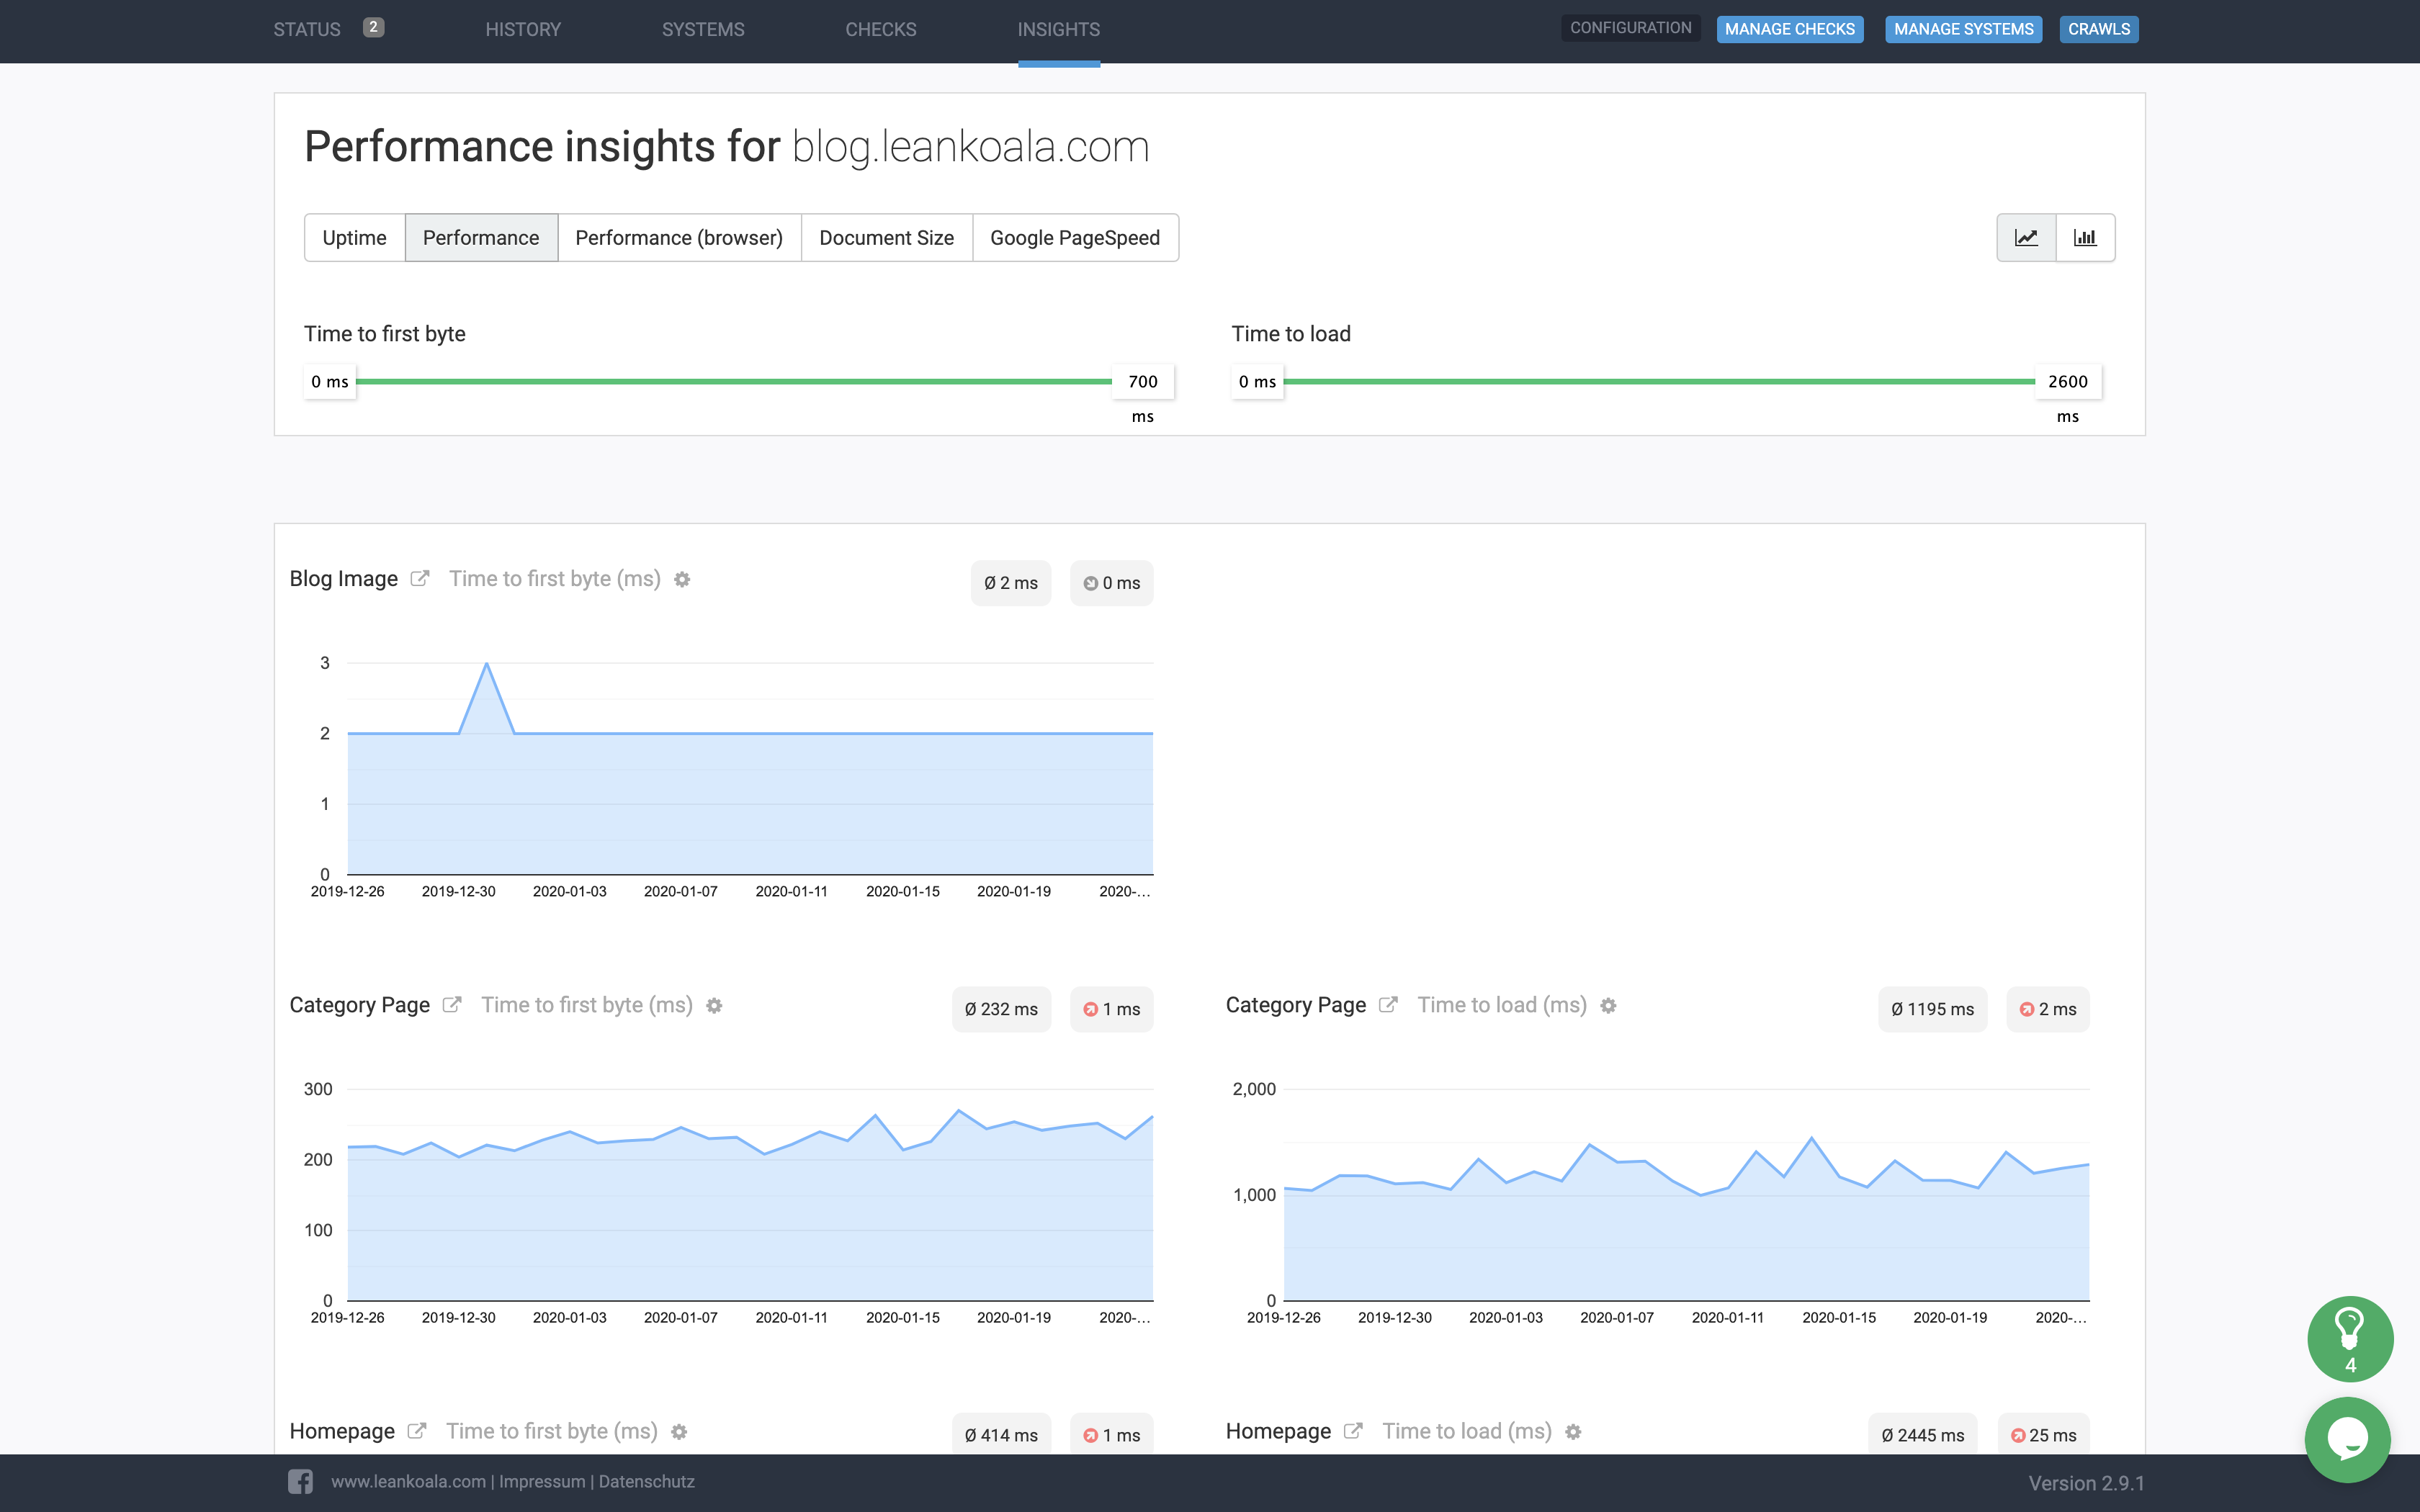The width and height of the screenshot is (2420, 1512).
Task: Open www.leankoala.com footer link
Action: (408, 1481)
